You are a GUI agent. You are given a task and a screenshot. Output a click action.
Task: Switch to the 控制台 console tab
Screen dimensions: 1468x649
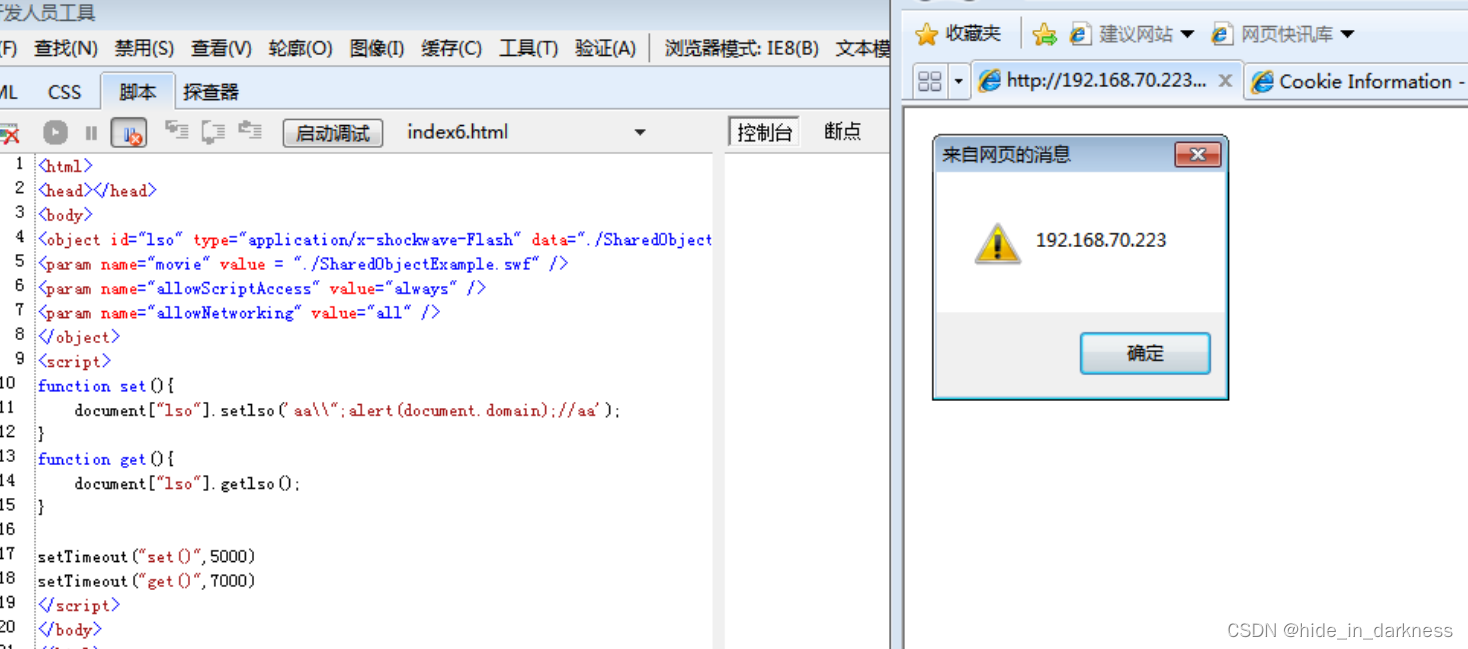764,132
